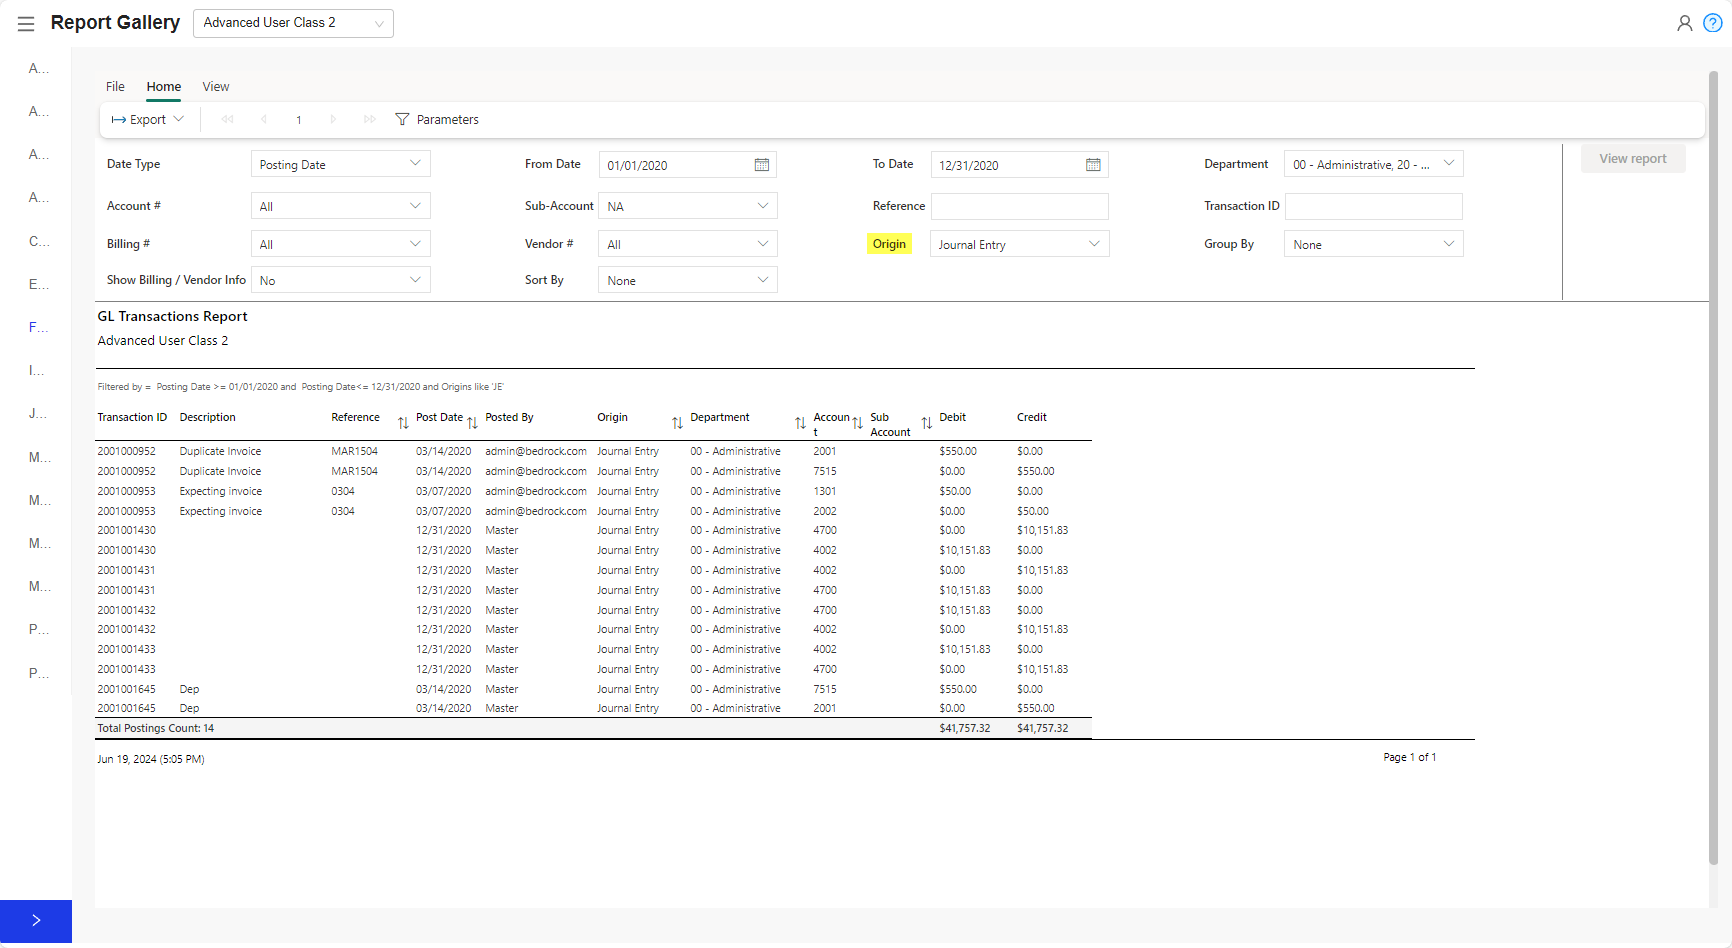The height and width of the screenshot is (948, 1732).
Task: Open Origin Journal Entry dropdown
Action: tap(1020, 244)
